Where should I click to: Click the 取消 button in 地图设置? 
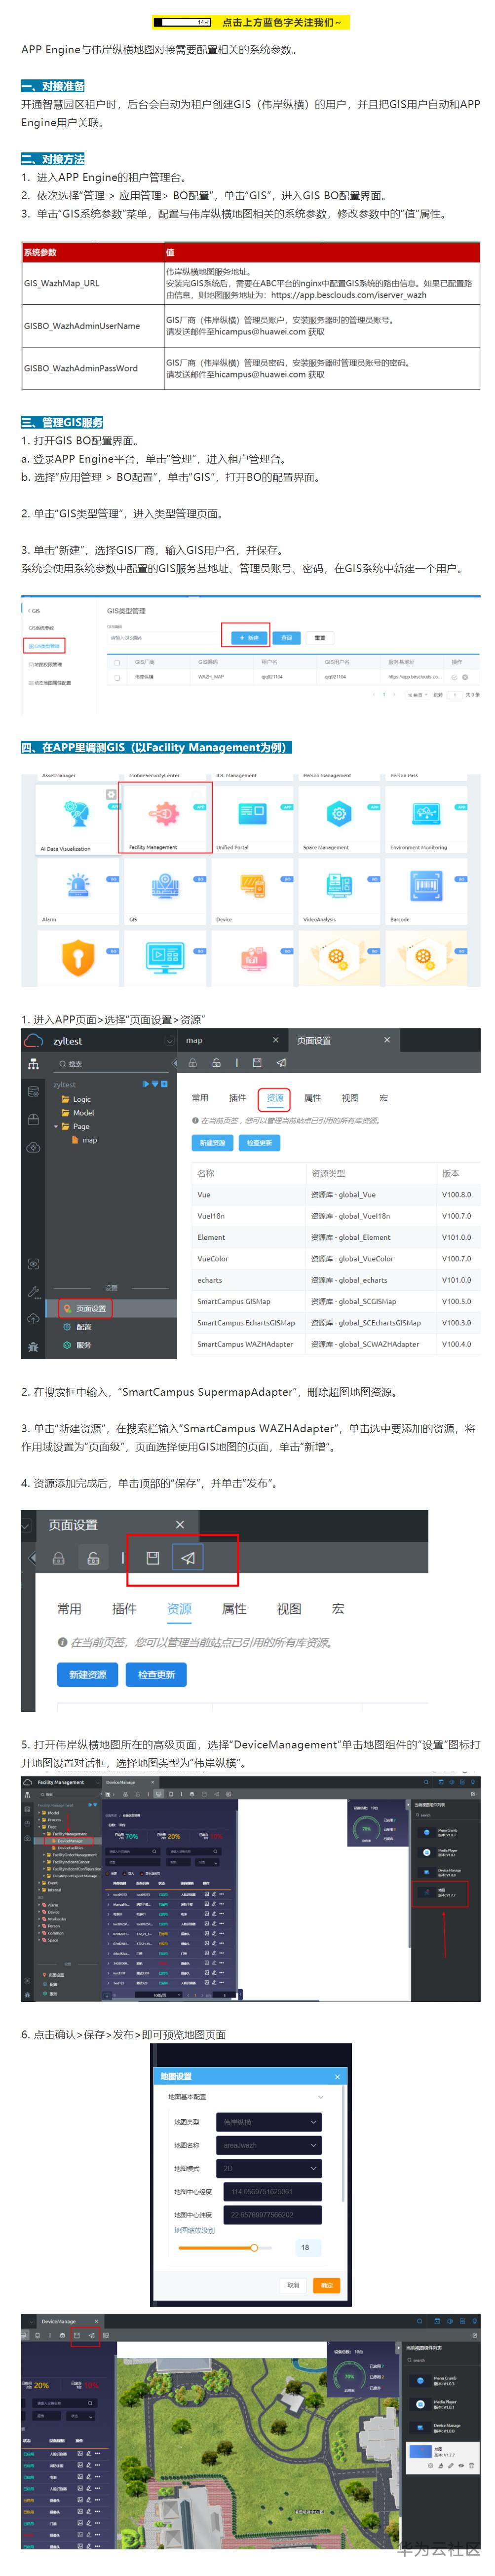click(x=293, y=2285)
